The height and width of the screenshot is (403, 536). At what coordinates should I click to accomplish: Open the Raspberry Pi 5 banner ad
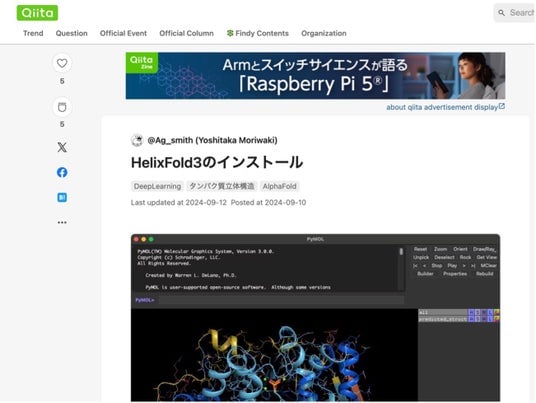(x=315, y=76)
